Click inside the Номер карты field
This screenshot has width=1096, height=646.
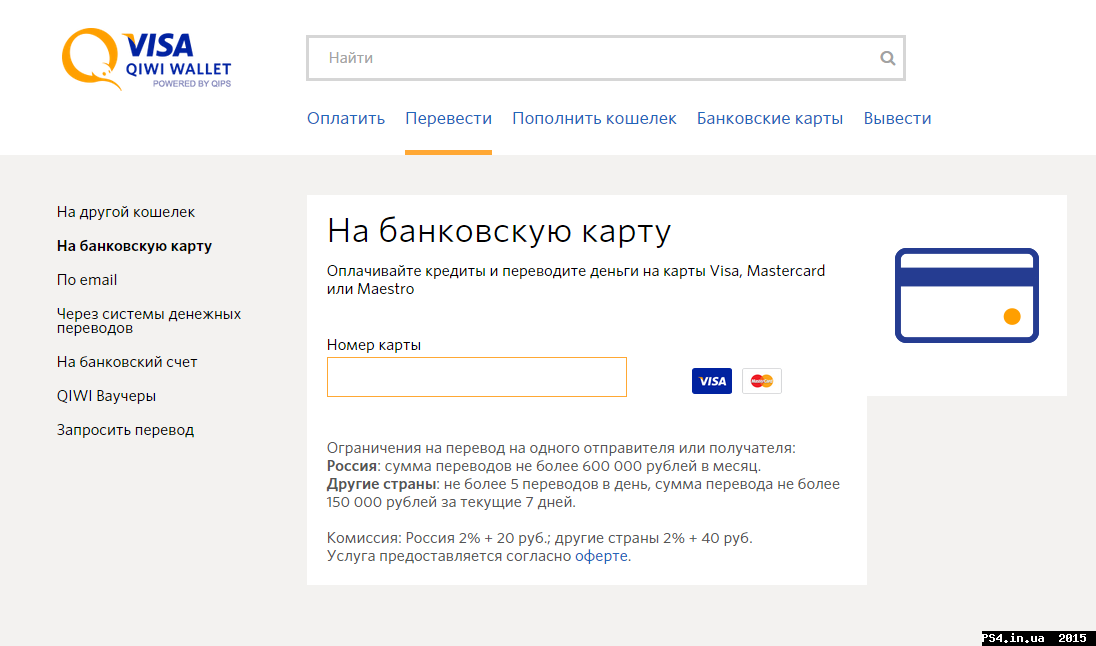[x=476, y=377]
